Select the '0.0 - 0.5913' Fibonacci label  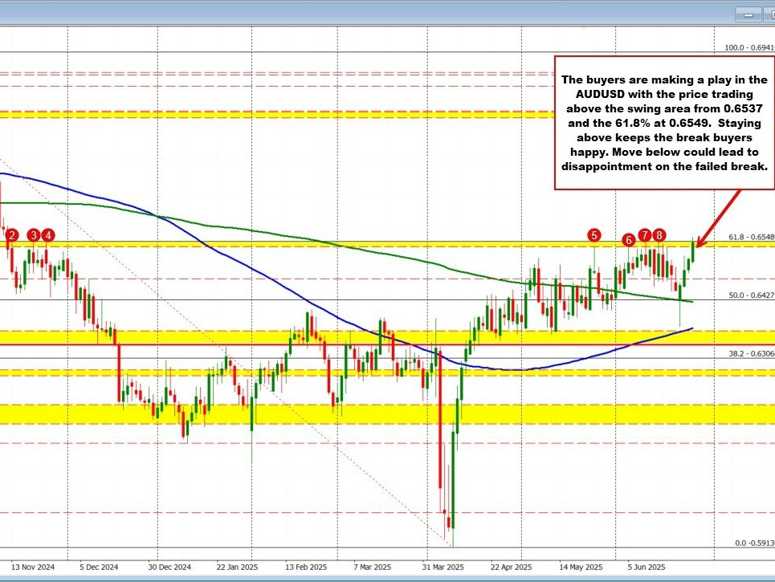pos(754,543)
